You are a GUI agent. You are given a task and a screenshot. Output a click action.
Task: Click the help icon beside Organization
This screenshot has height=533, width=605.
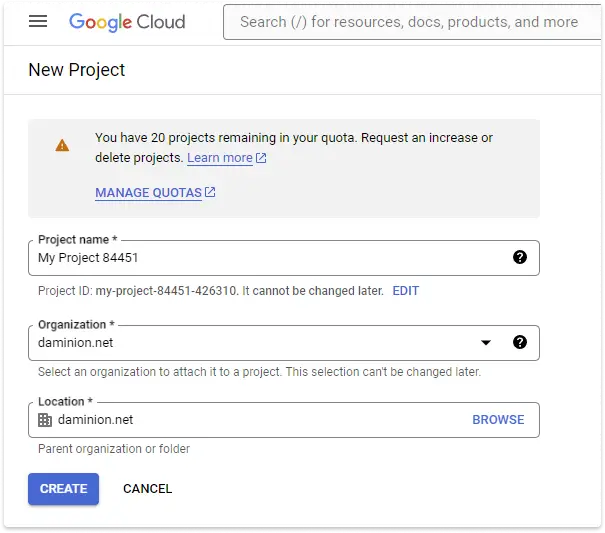pos(520,342)
